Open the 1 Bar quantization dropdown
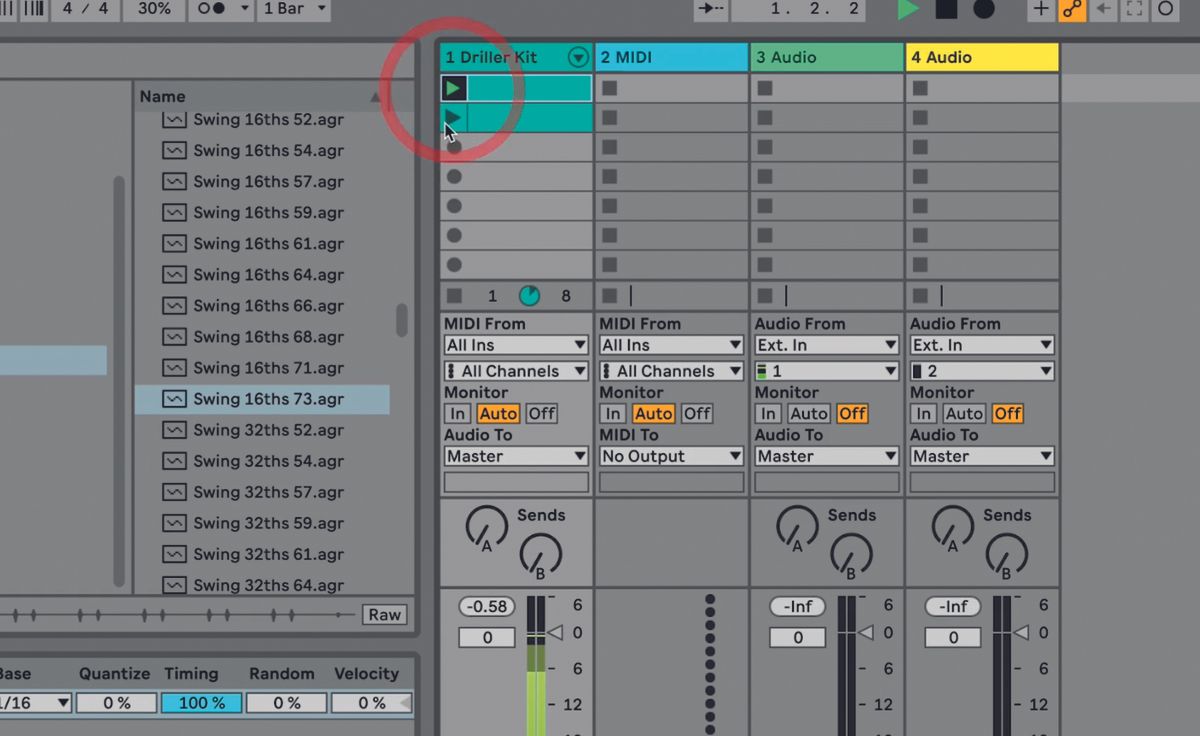 (293, 10)
